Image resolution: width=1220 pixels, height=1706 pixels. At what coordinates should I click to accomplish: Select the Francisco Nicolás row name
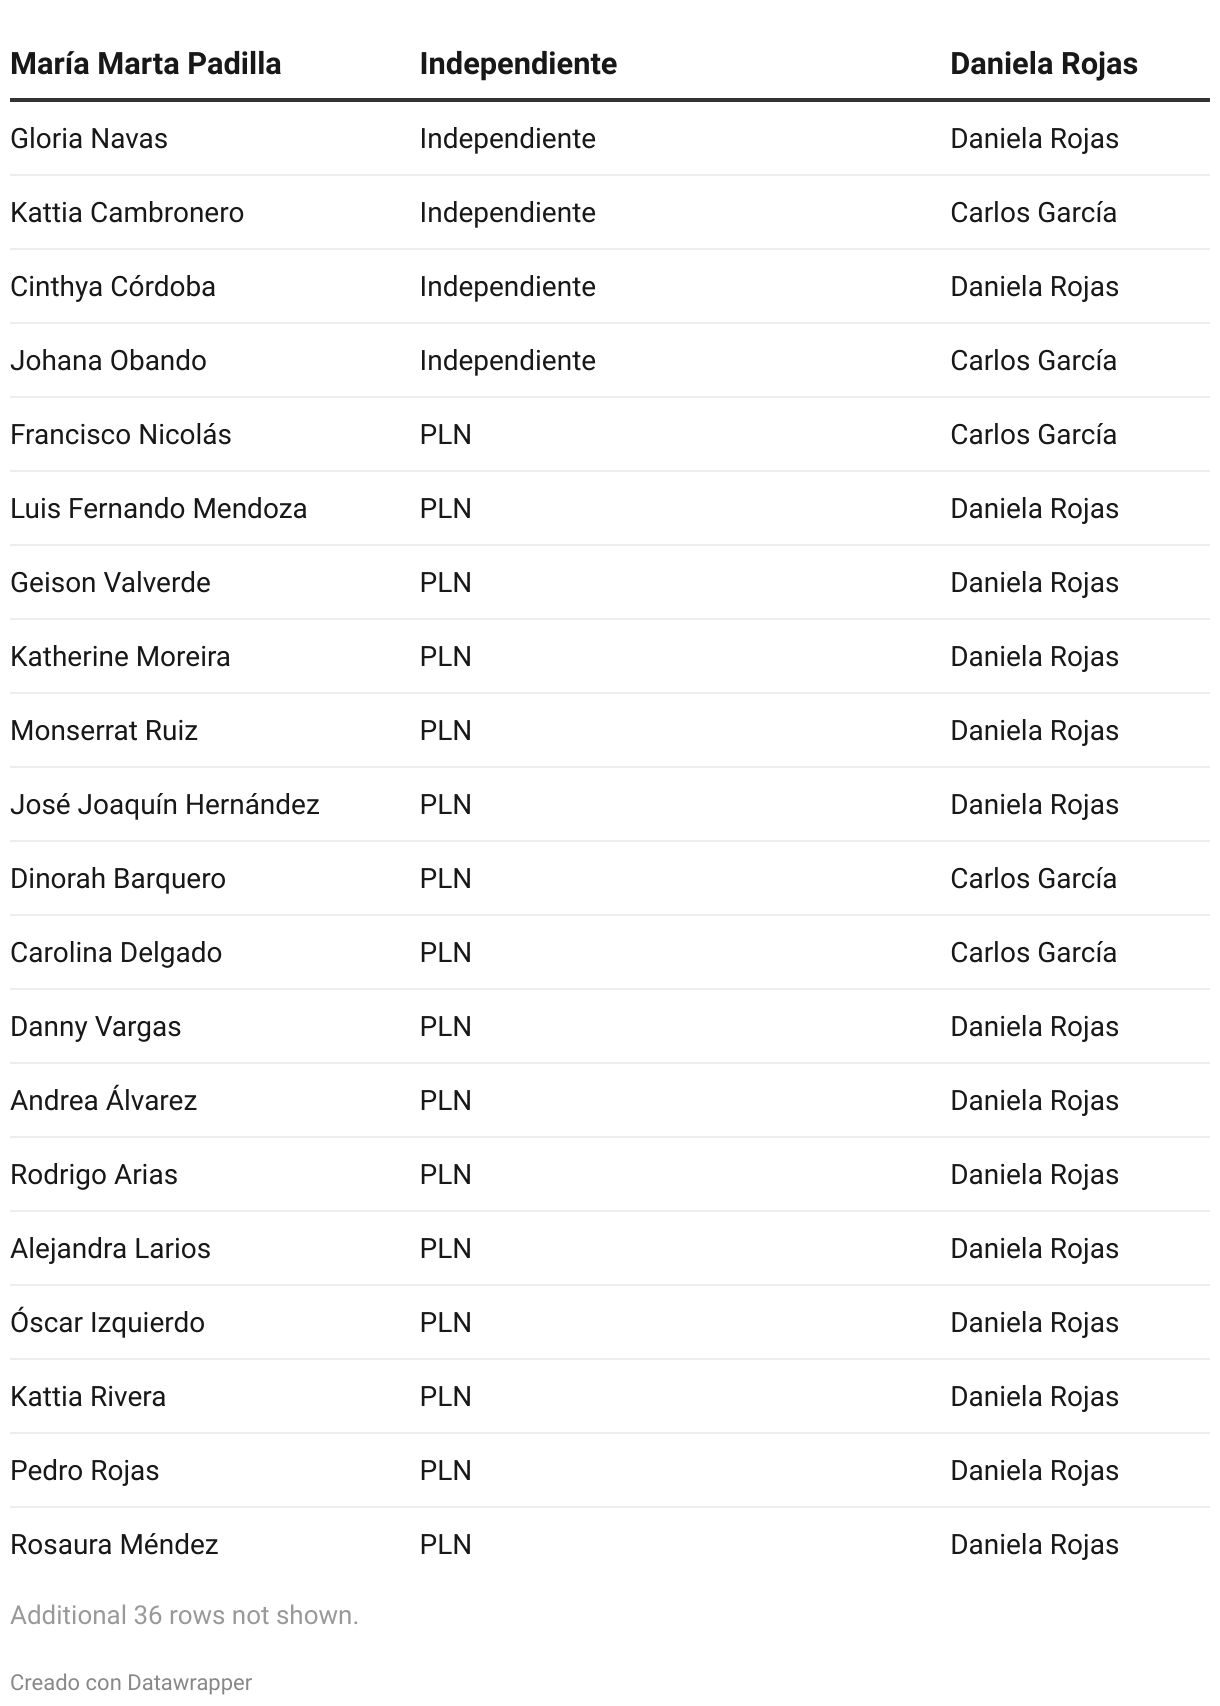121,434
